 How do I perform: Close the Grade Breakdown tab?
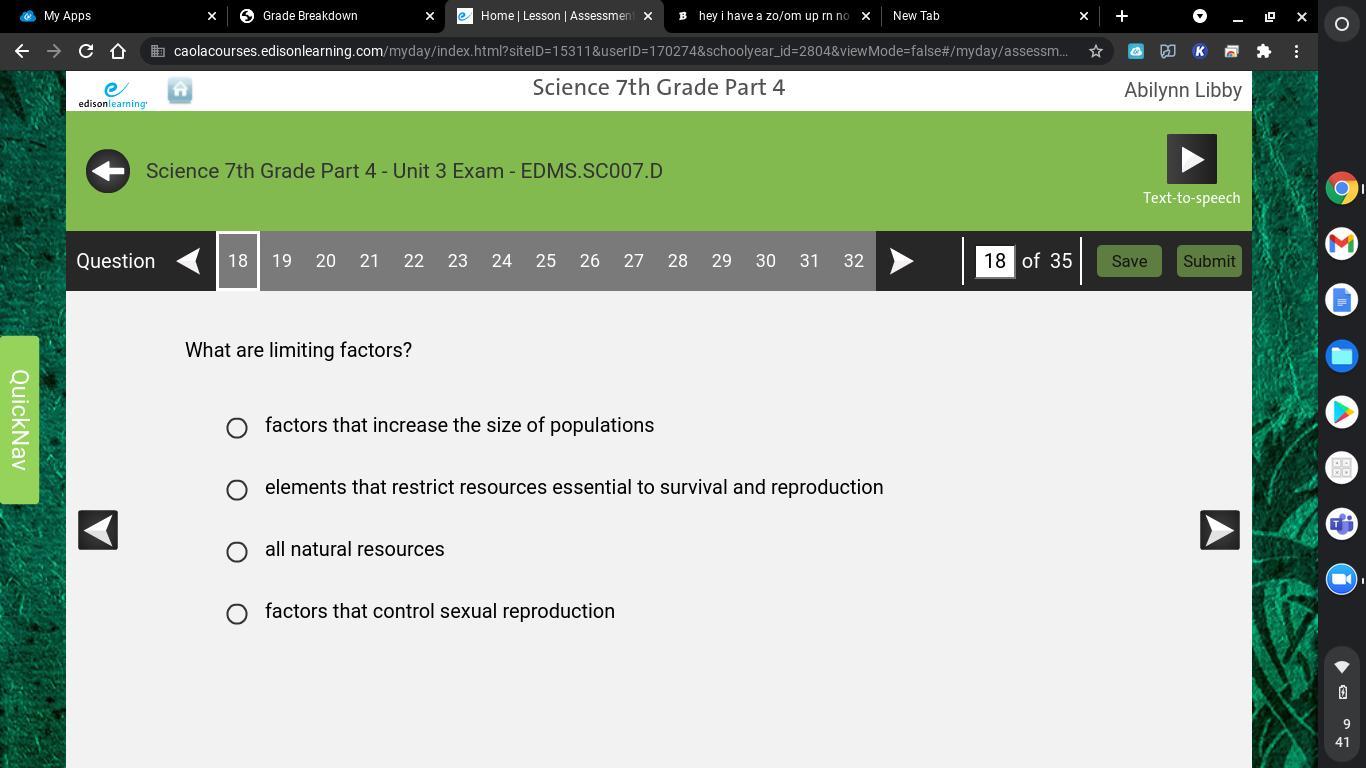pyautogui.click(x=430, y=16)
